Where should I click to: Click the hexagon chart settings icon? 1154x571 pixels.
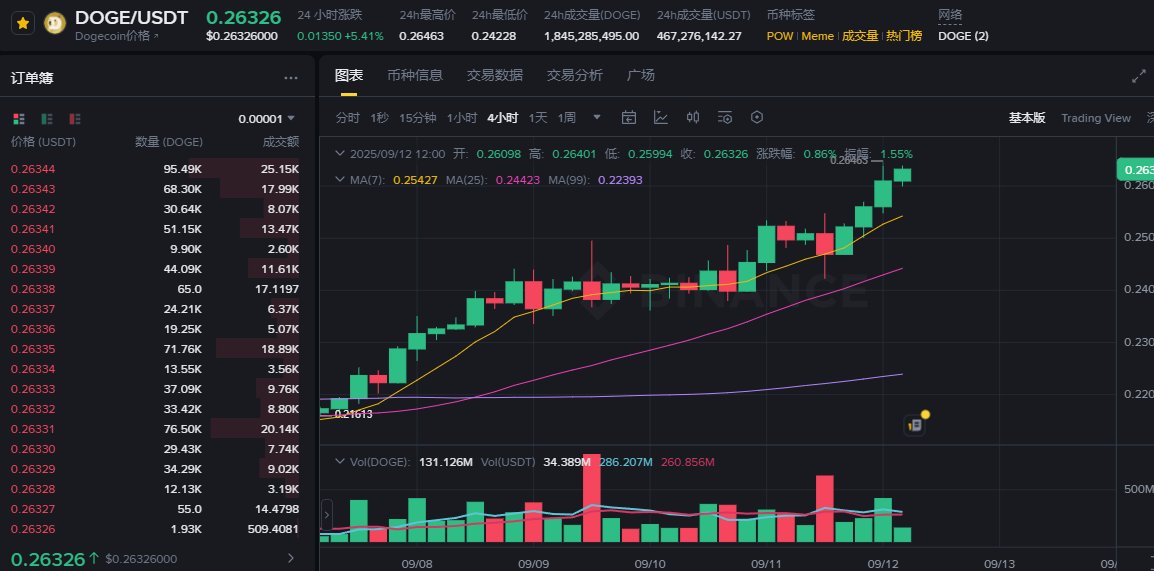tap(757, 118)
